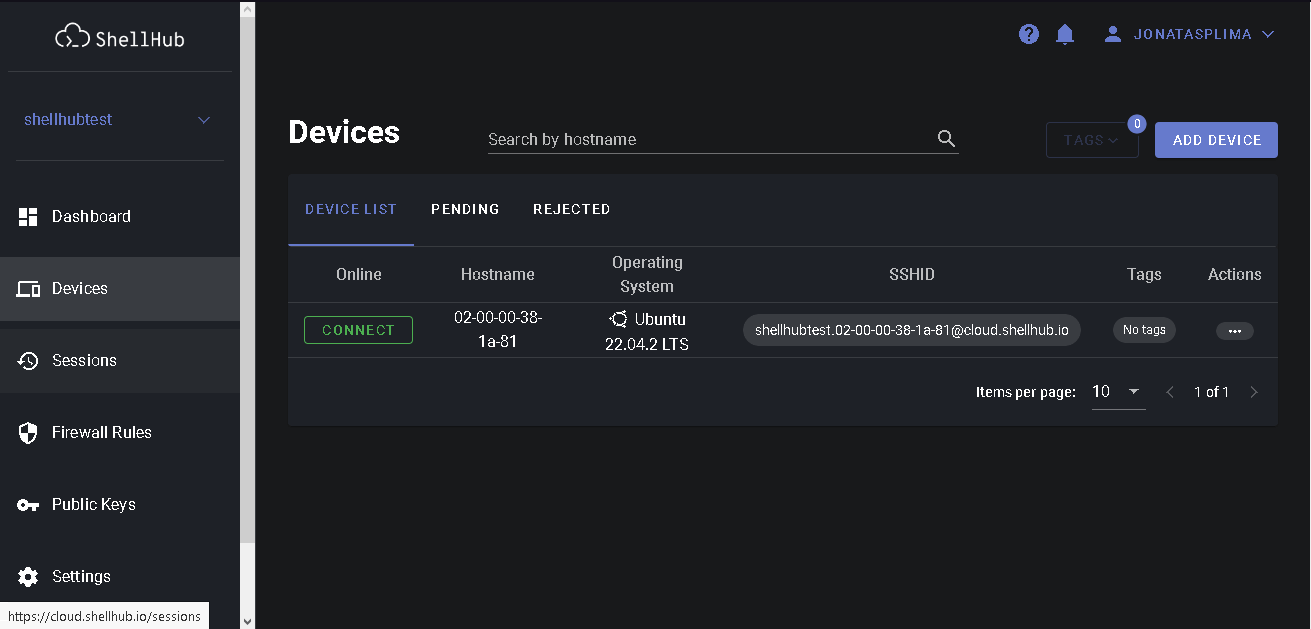This screenshot has height=629, width=1311.
Task: Click the Sessions history icon
Action: click(28, 360)
